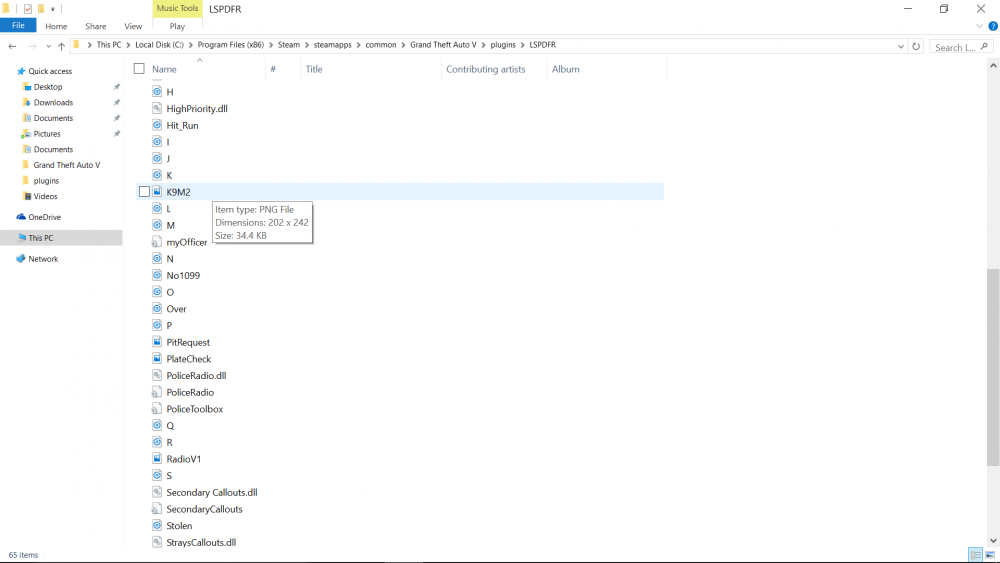Select the Stolen audio file icon
This screenshot has width=1000, height=563.
(x=157, y=525)
